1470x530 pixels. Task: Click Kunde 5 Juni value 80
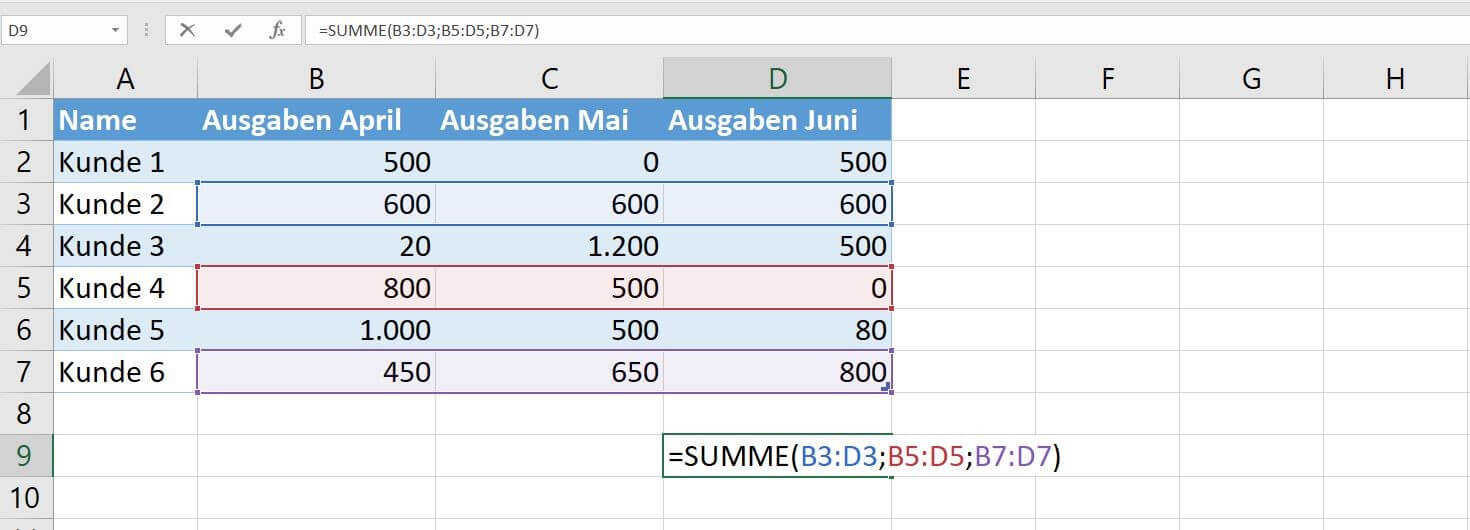tap(777, 330)
